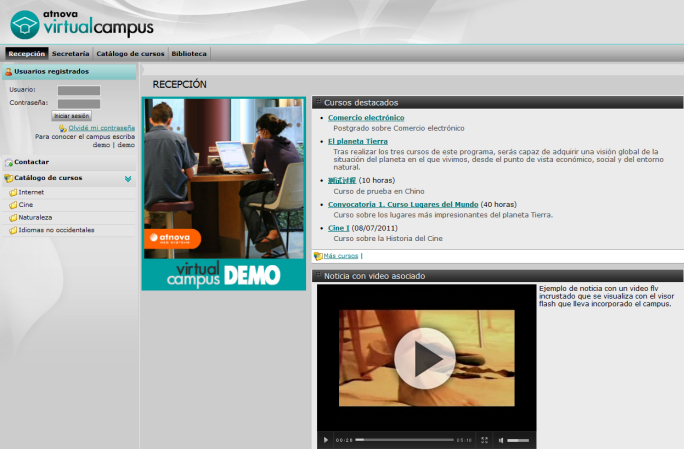Image resolution: width=684 pixels, height=449 pixels.
Task: Adjust the video volume slider
Action: (x=518, y=440)
